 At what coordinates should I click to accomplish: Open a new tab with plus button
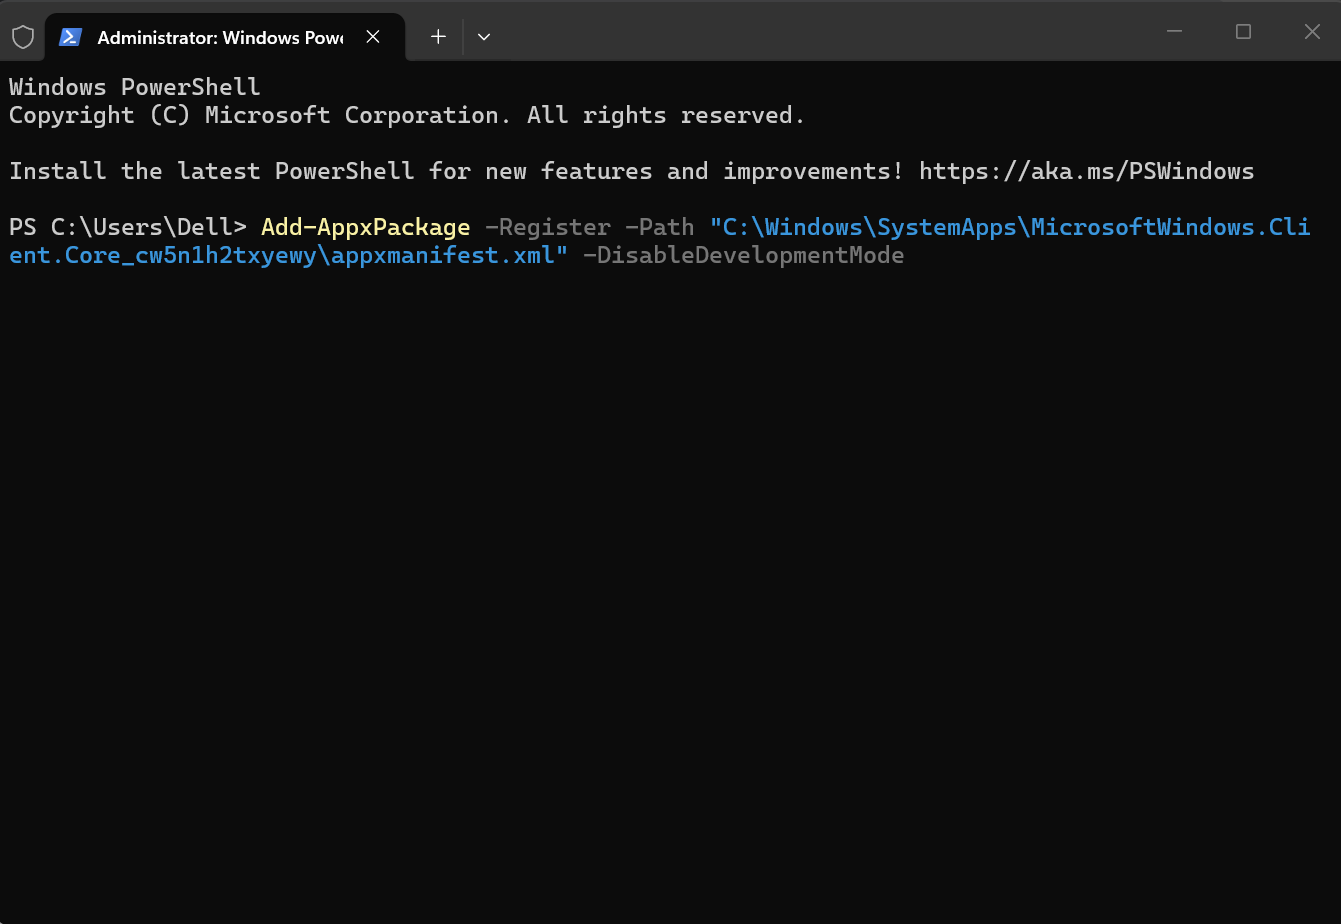click(x=438, y=37)
